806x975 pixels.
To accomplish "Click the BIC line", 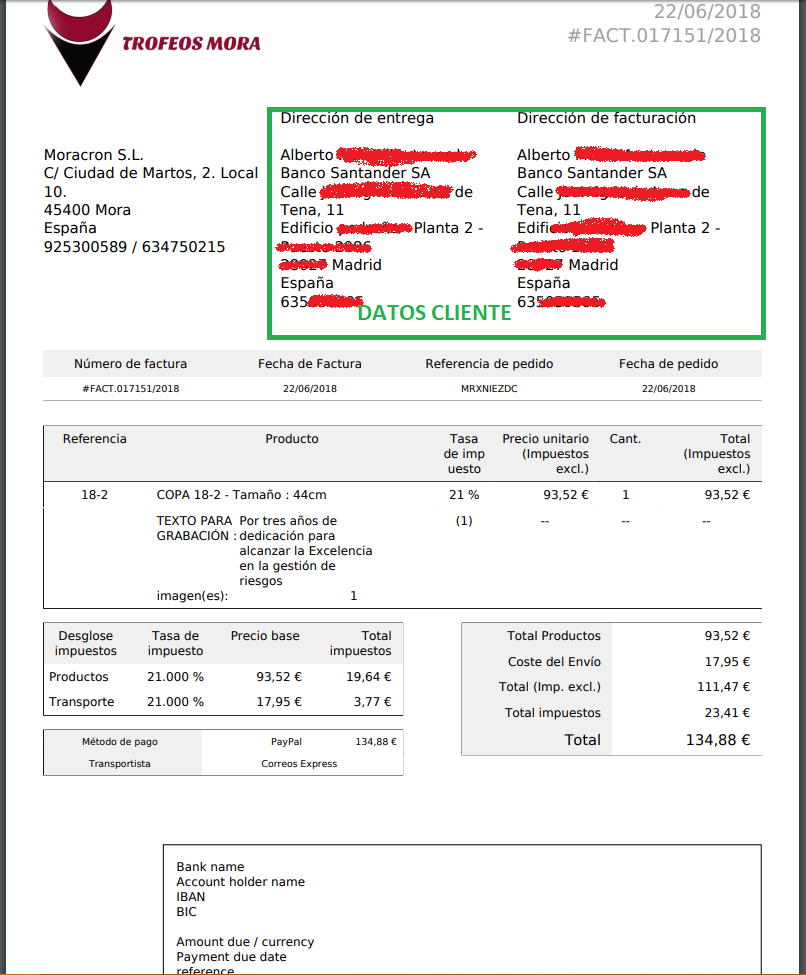I will pyautogui.click(x=186, y=912).
